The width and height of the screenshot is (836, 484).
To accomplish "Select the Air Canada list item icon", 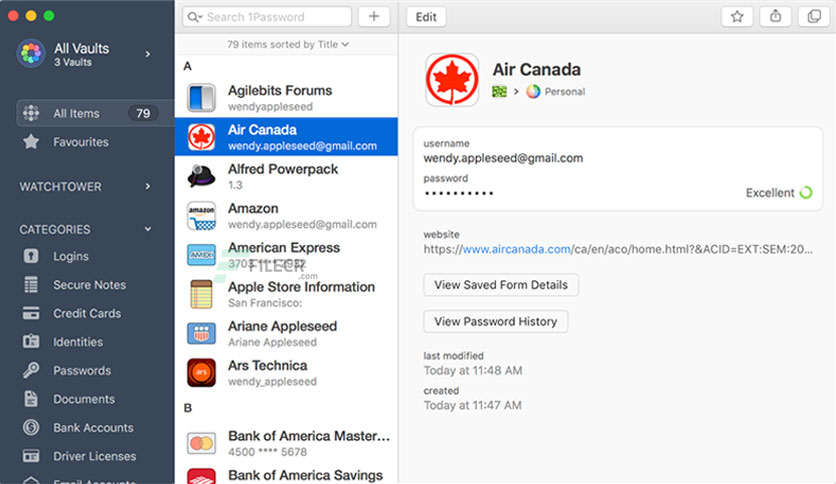I will (201, 137).
